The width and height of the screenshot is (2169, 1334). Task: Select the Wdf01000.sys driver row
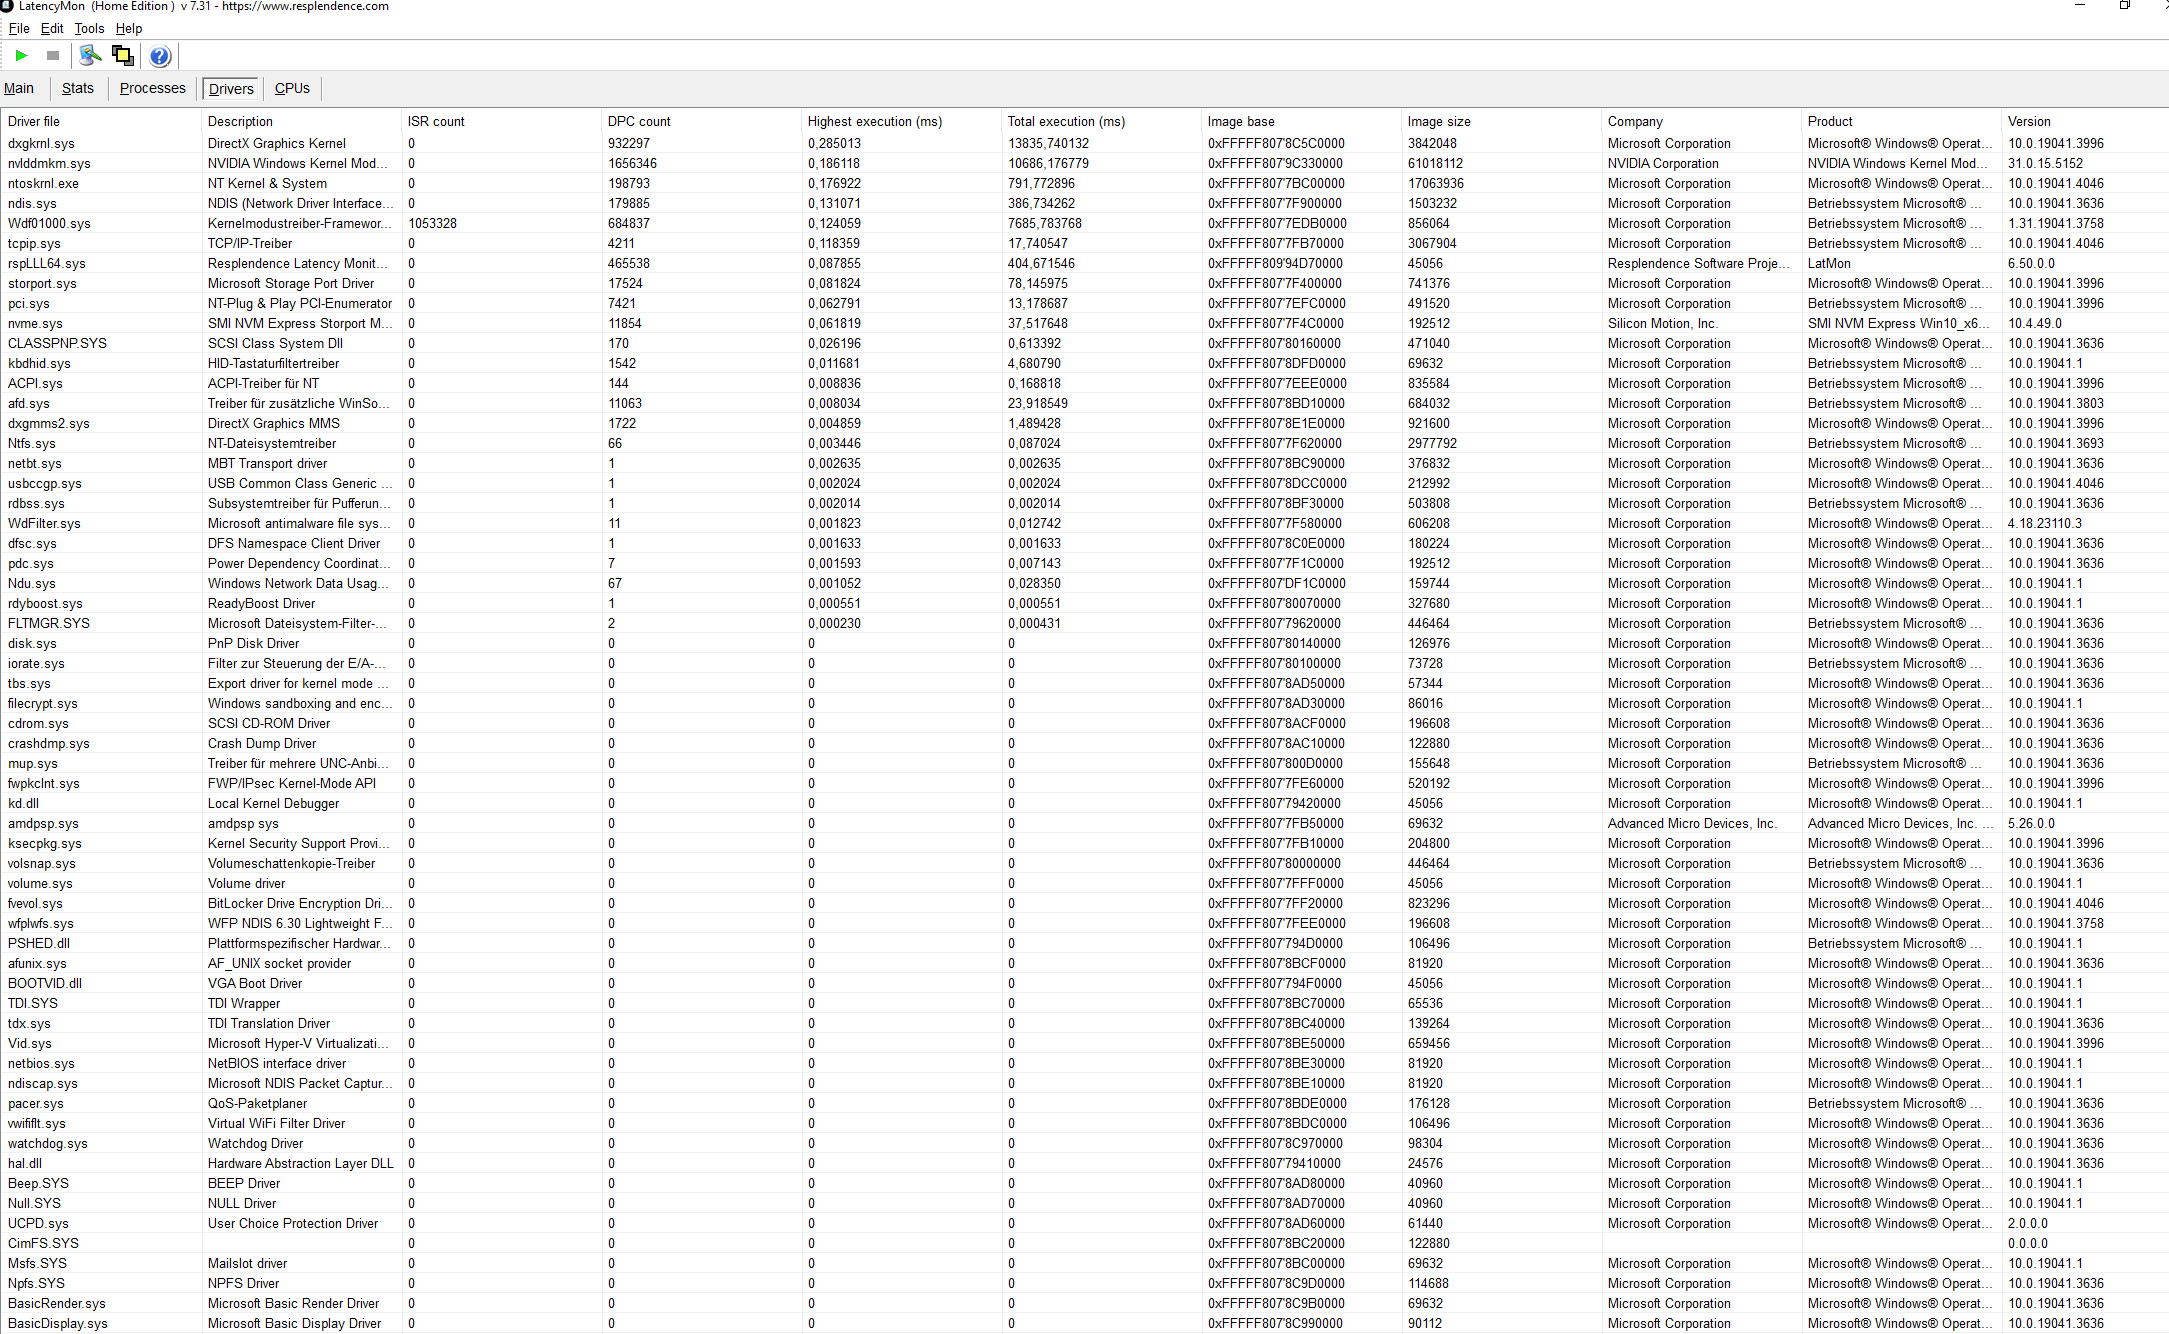tap(49, 223)
